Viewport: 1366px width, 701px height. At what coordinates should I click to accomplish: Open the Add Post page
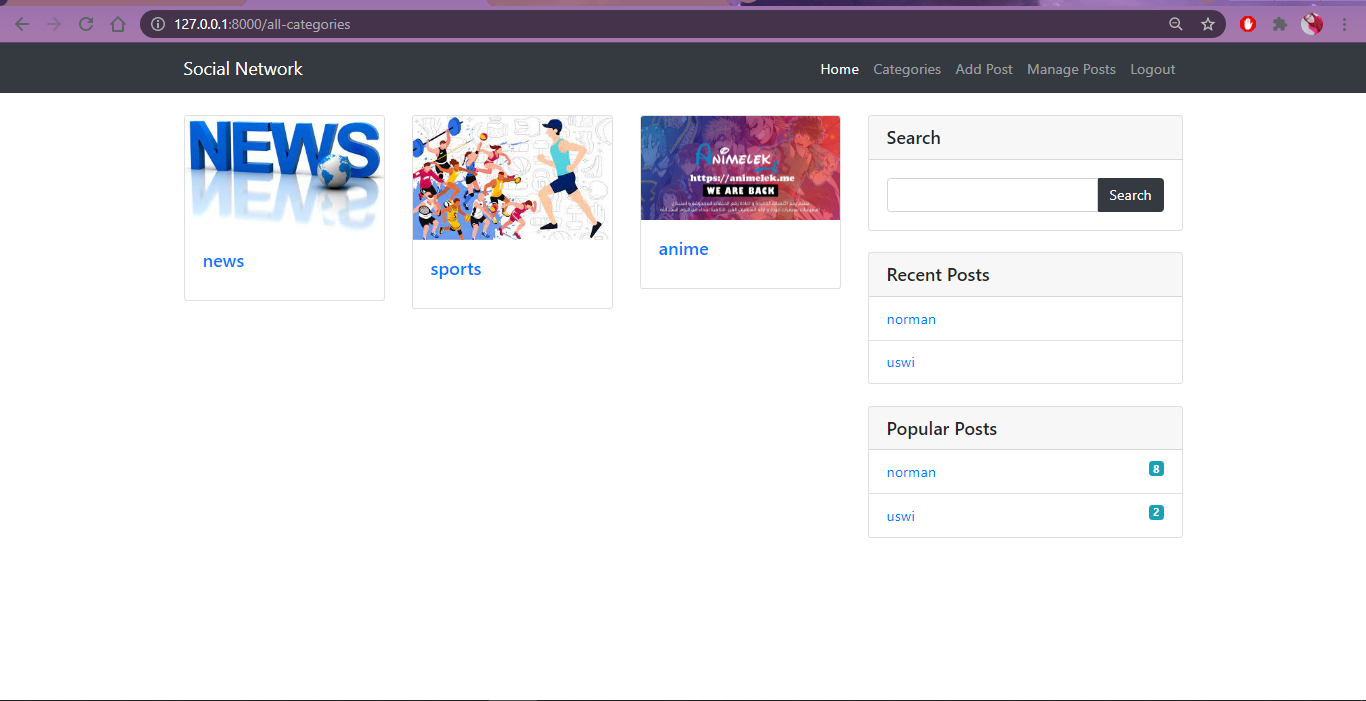click(x=983, y=69)
